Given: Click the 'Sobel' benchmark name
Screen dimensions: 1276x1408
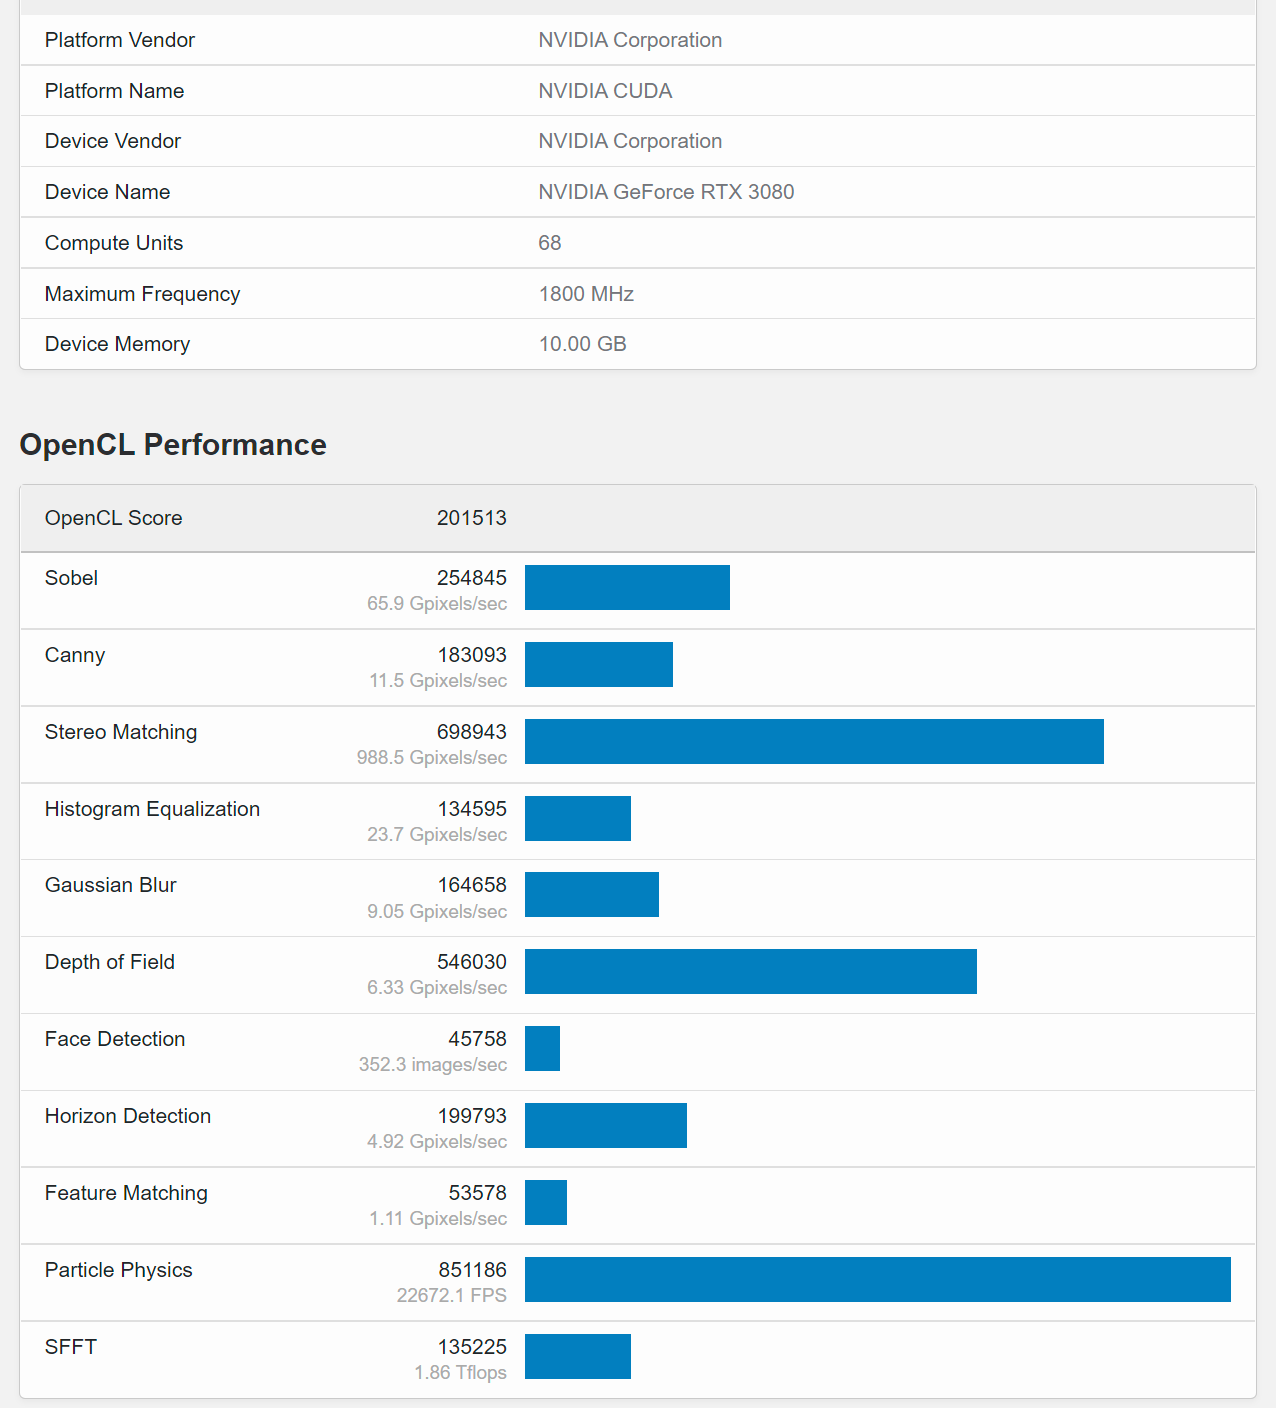Looking at the screenshot, I should (x=71, y=578).
